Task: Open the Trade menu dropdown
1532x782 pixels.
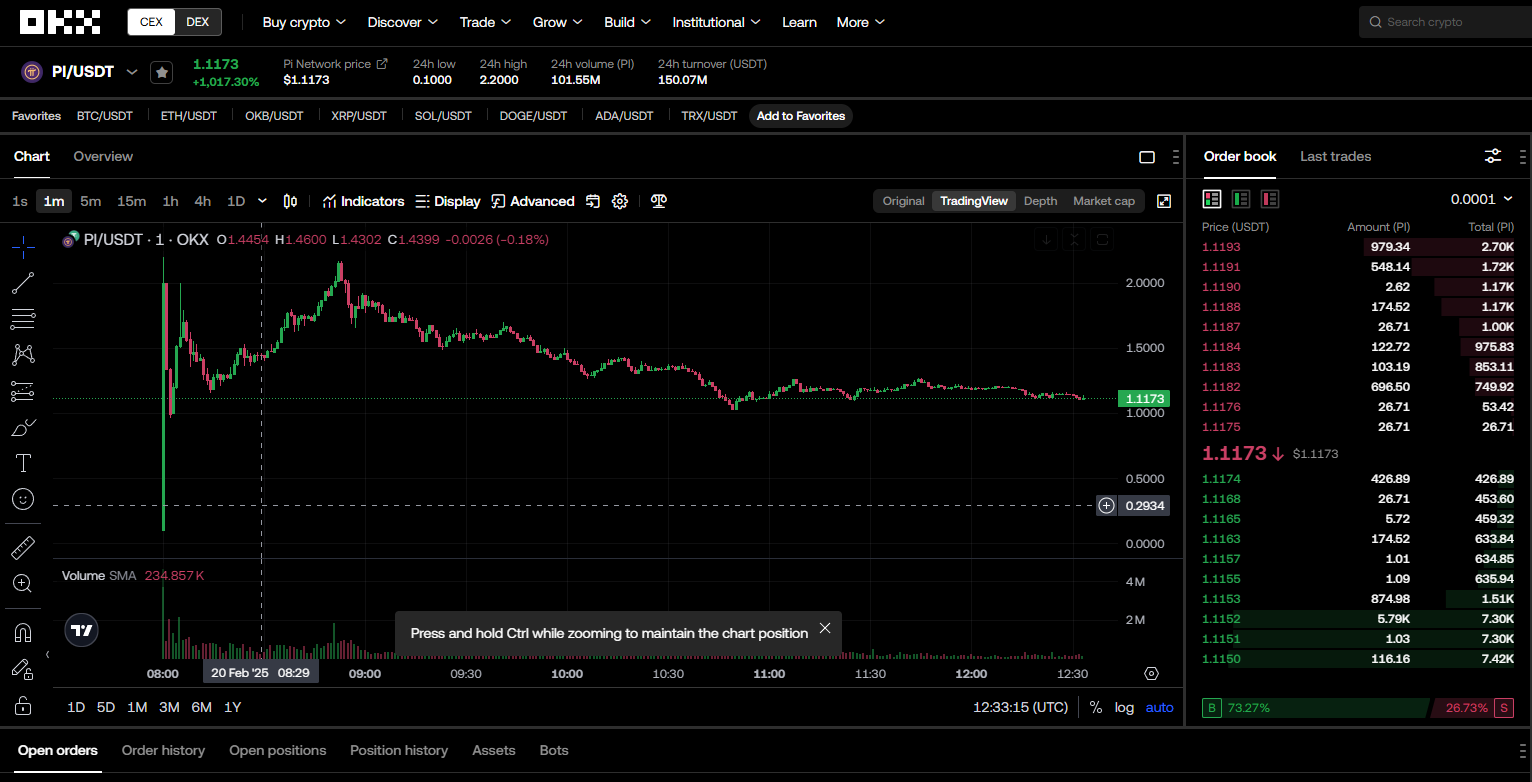Action: click(485, 22)
